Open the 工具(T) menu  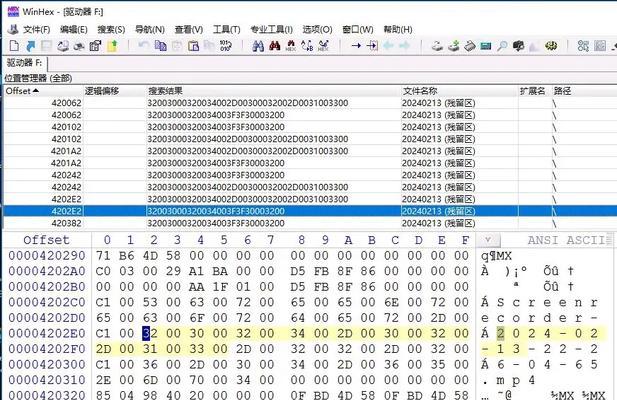point(227,29)
